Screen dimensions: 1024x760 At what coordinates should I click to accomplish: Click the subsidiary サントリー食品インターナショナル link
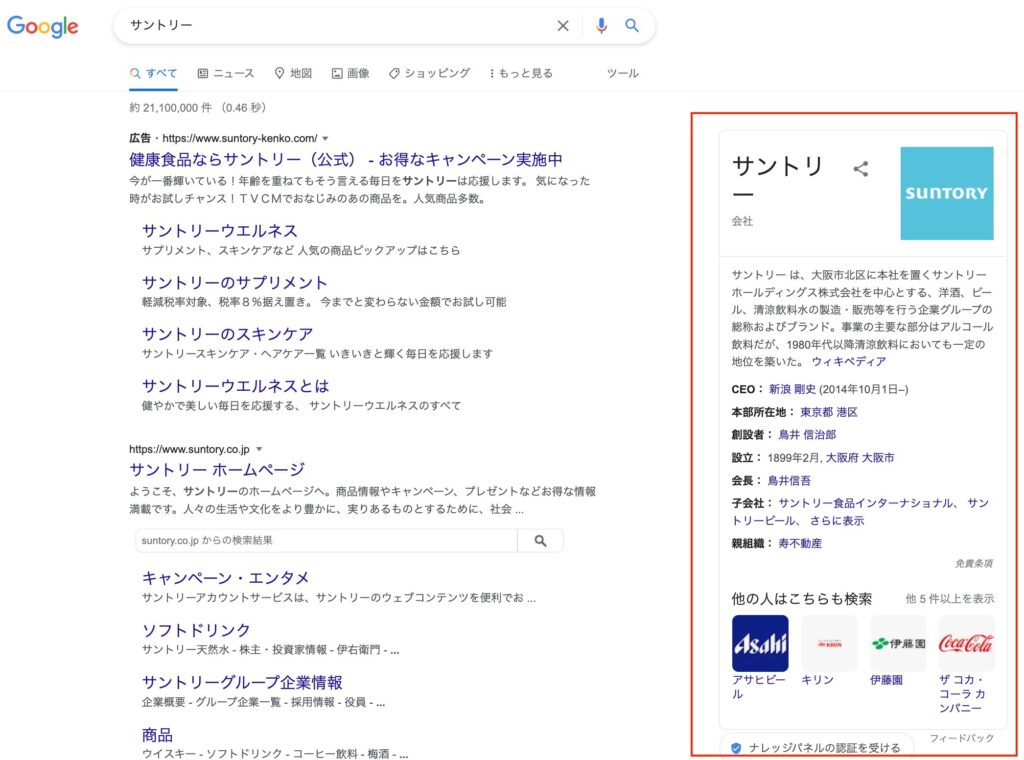click(x=865, y=503)
